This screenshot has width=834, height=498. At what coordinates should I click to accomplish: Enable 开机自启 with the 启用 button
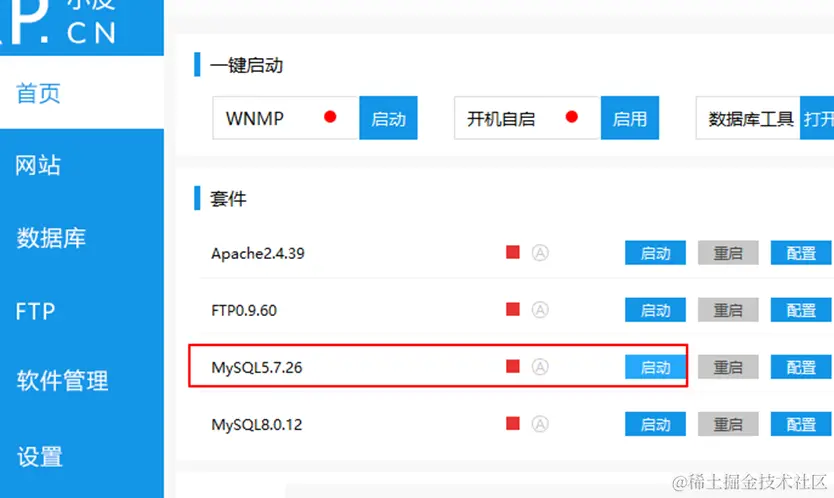[630, 118]
